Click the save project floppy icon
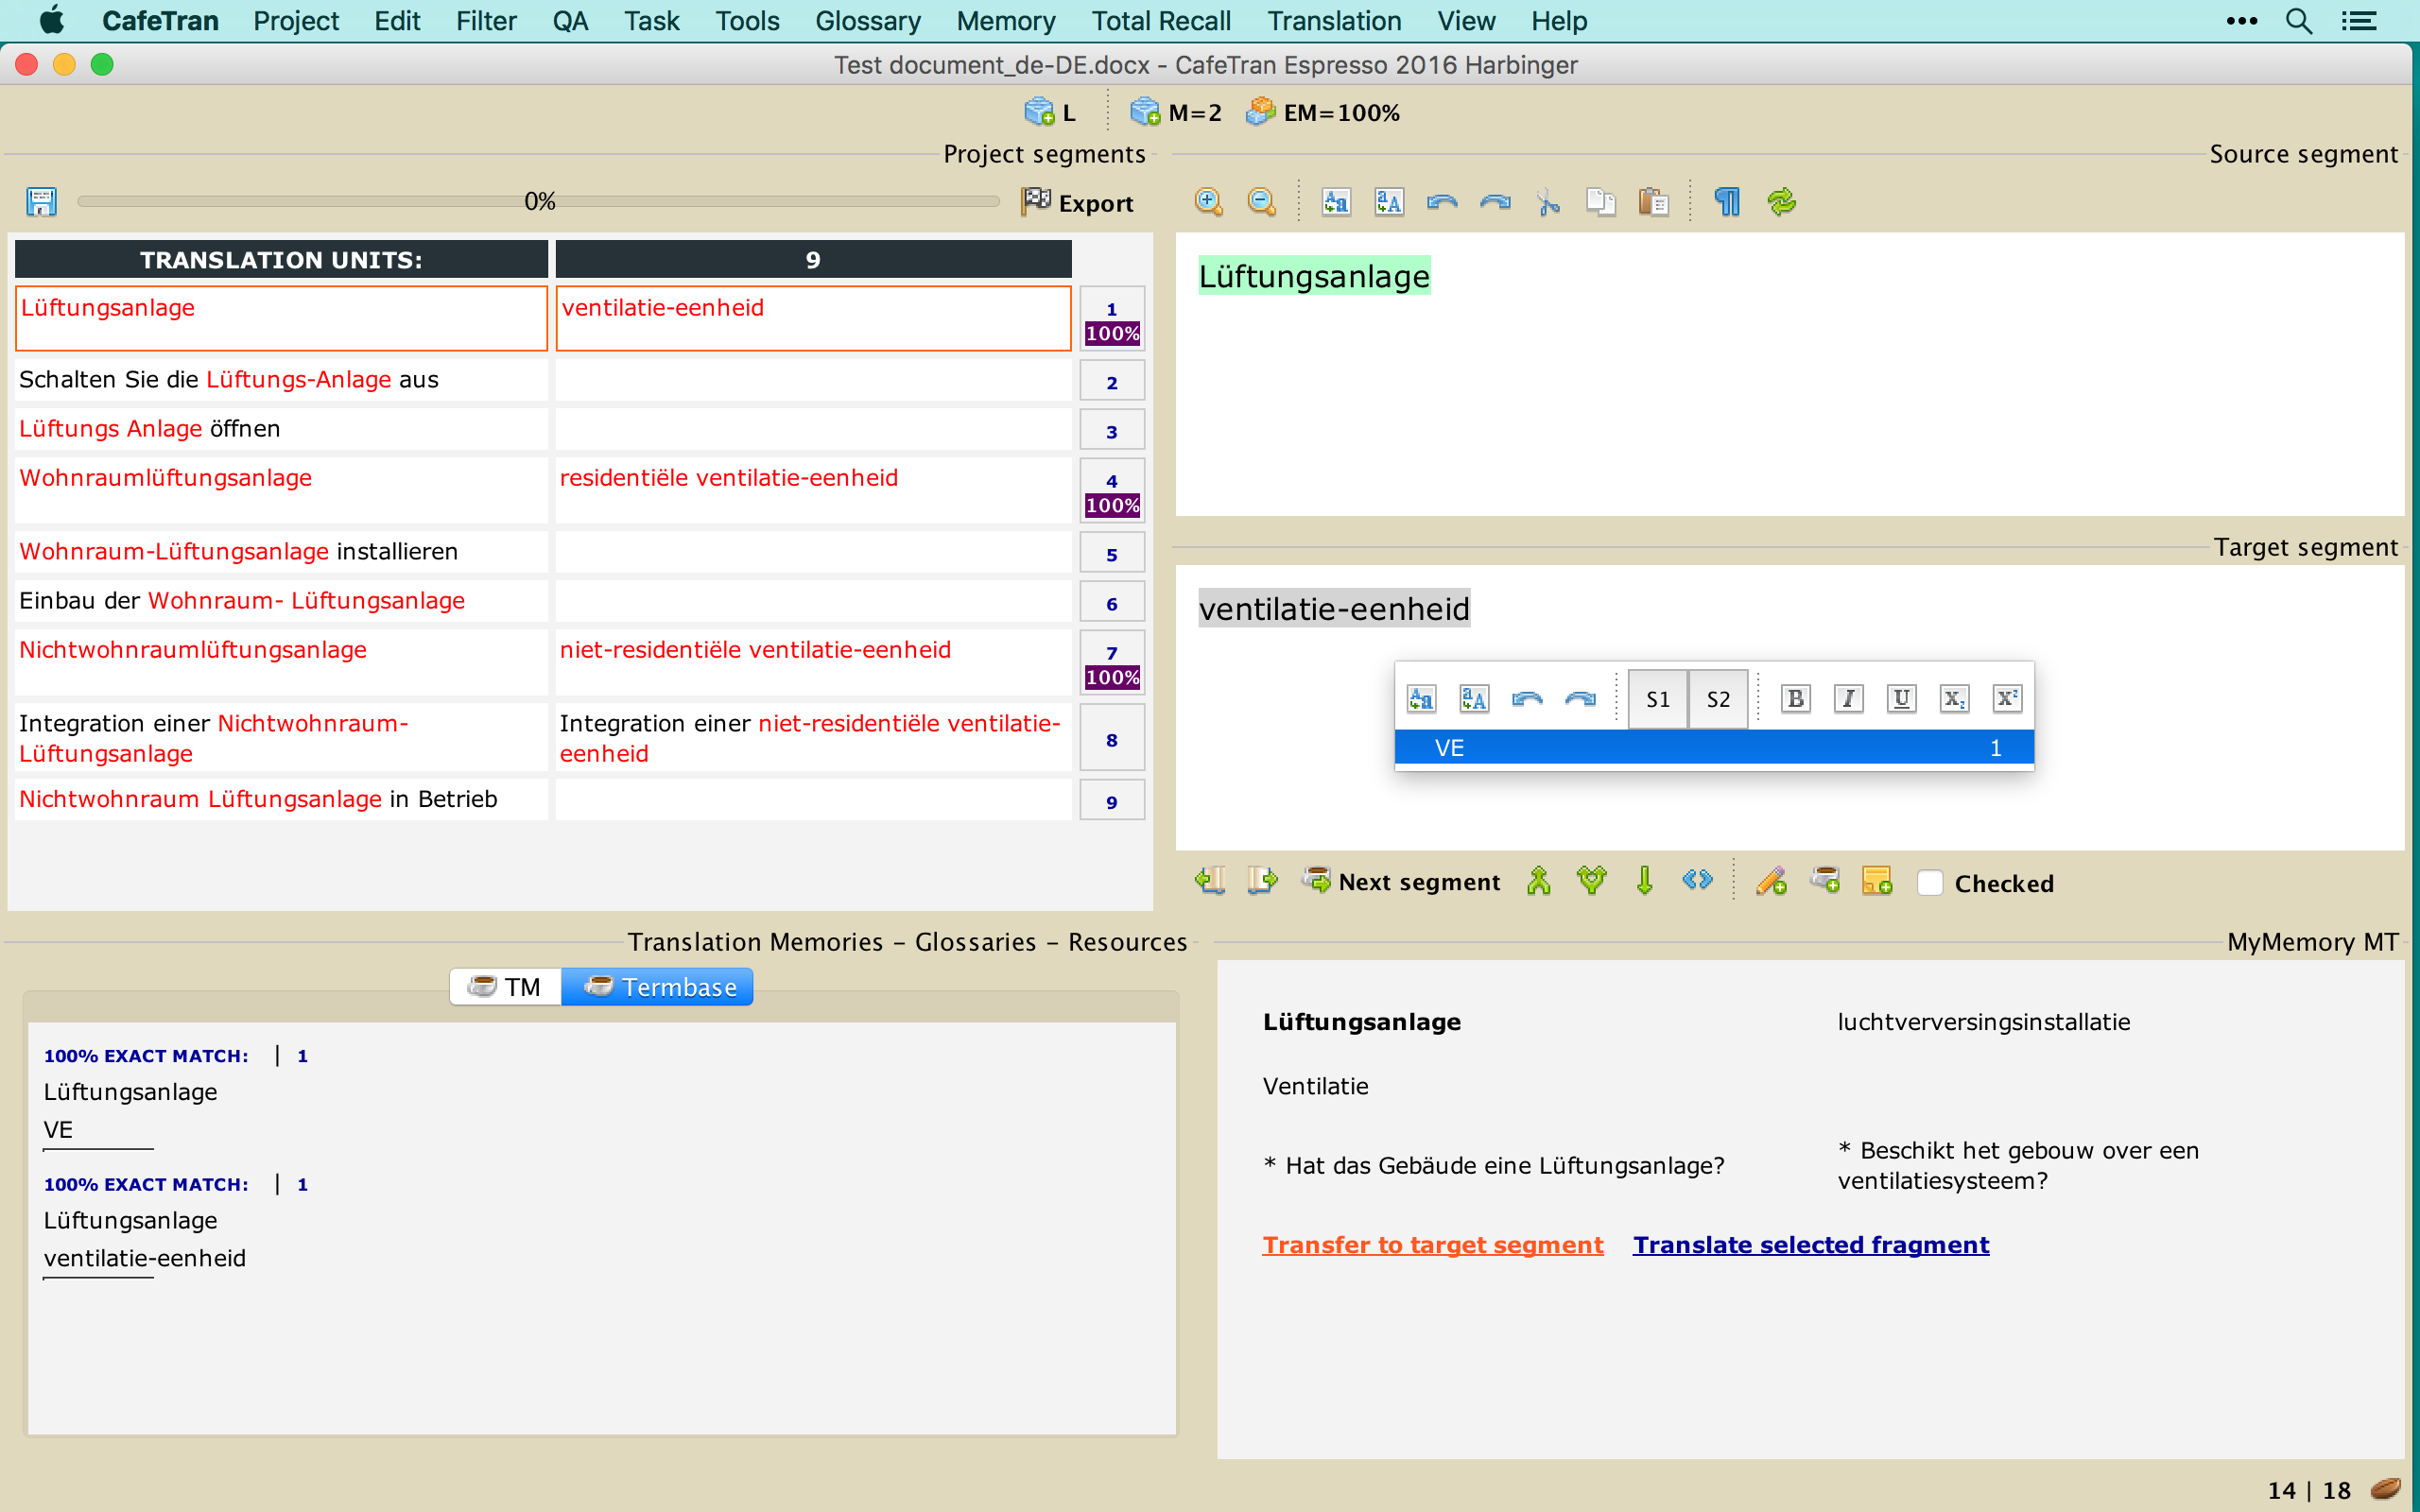Image resolution: width=2420 pixels, height=1512 pixels. (41, 202)
